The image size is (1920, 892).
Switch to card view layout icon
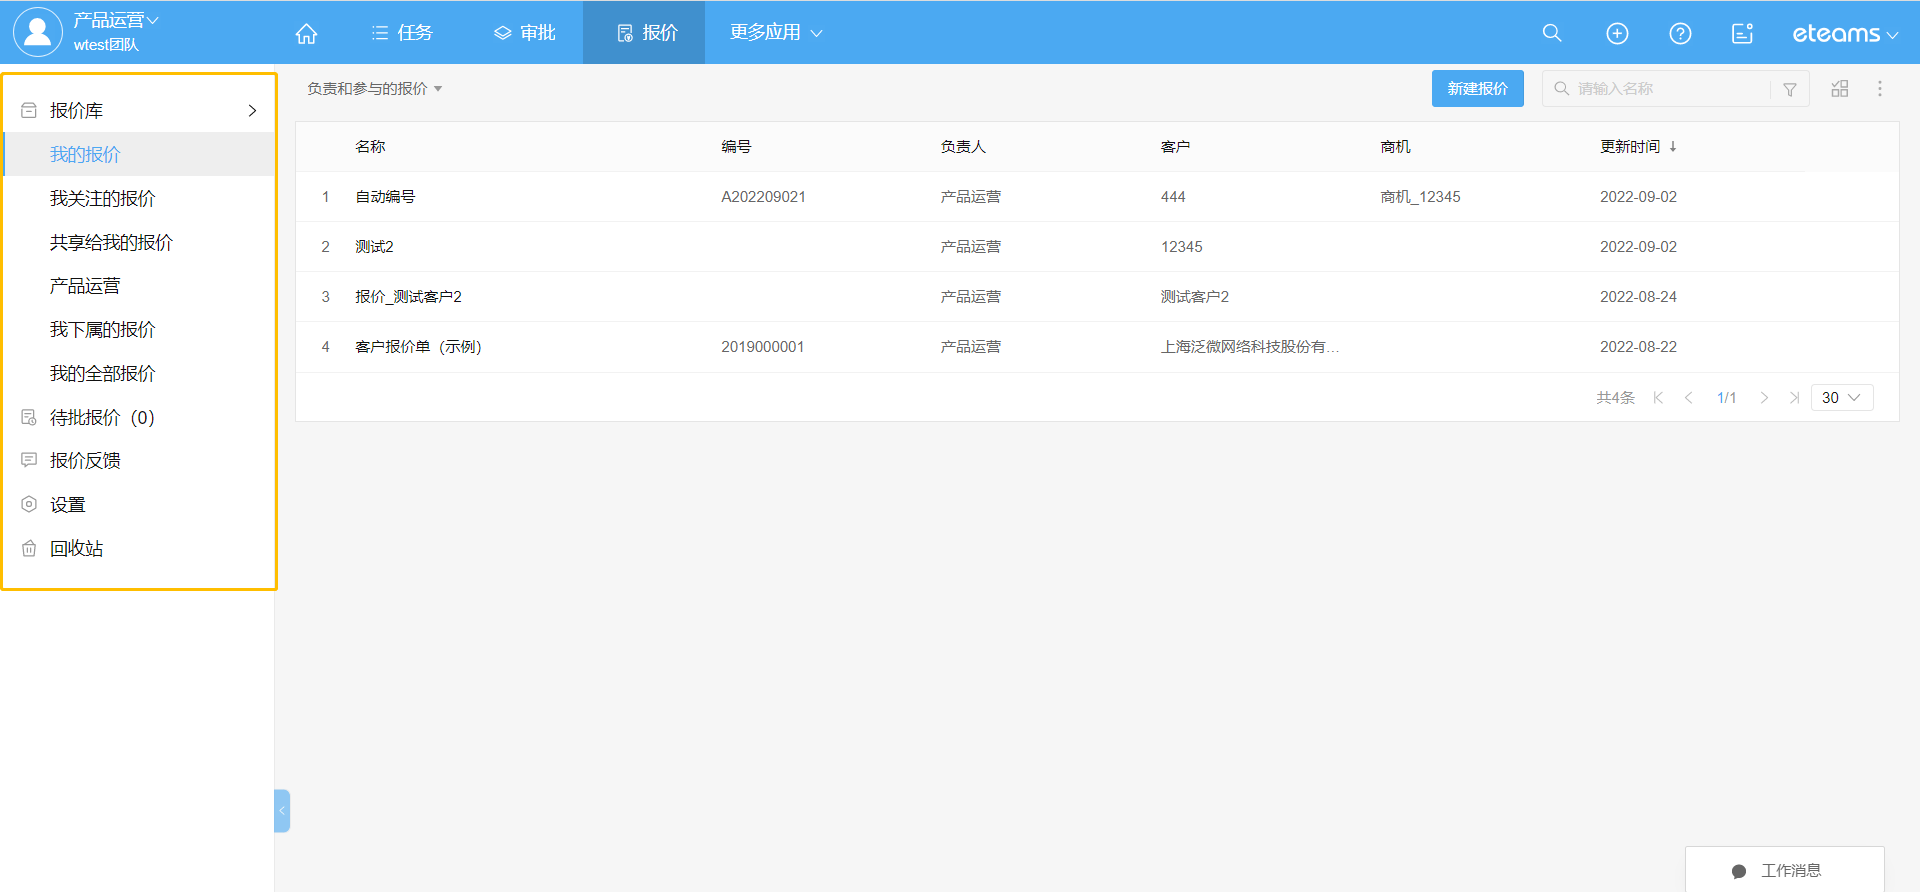coord(1839,89)
